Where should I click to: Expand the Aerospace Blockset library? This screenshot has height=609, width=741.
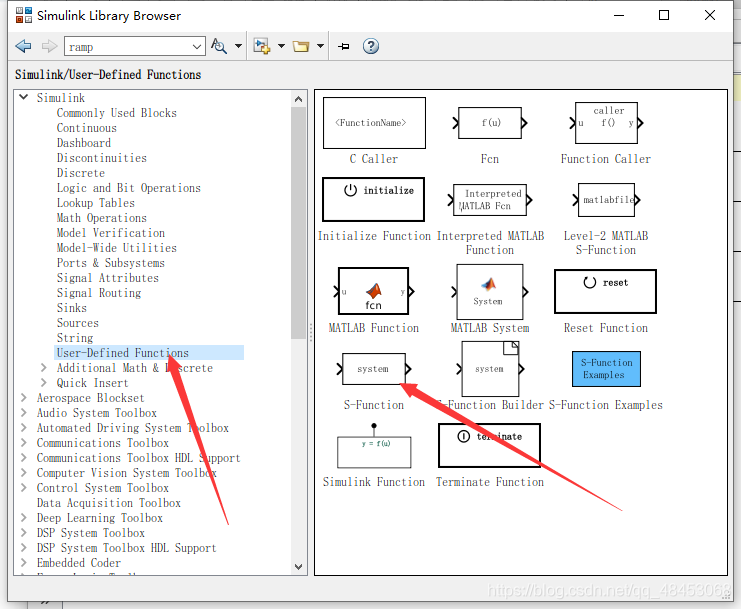24,398
